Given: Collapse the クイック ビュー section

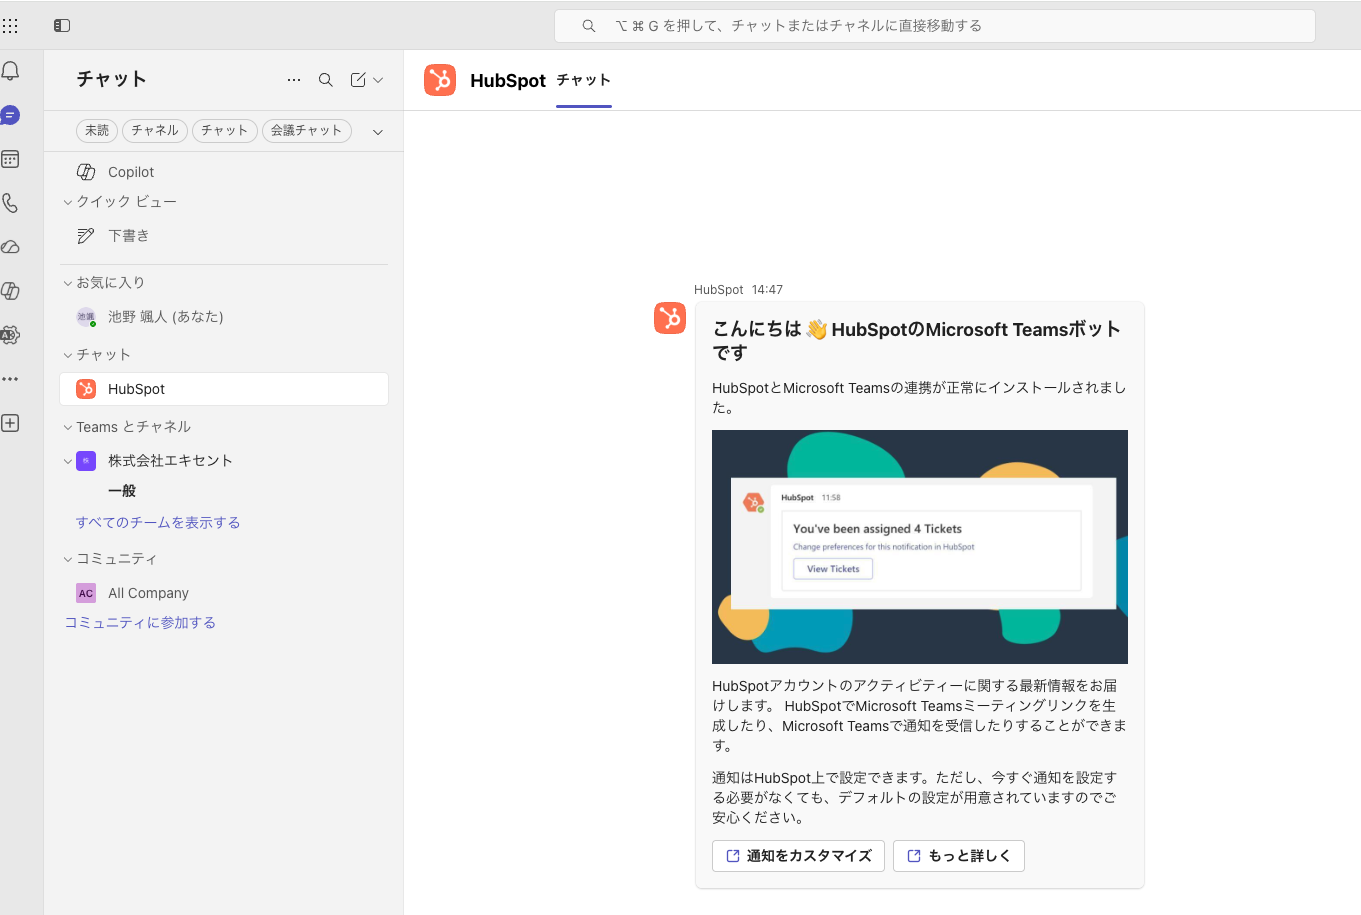Looking at the screenshot, I should pyautogui.click(x=68, y=202).
